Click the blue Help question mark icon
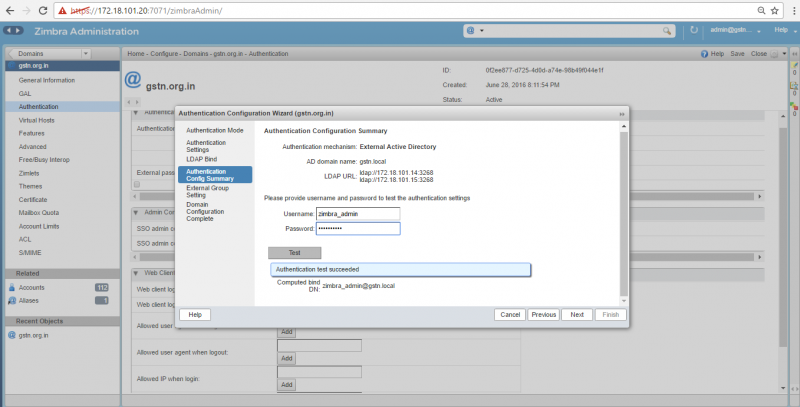800x407 pixels. coord(704,54)
